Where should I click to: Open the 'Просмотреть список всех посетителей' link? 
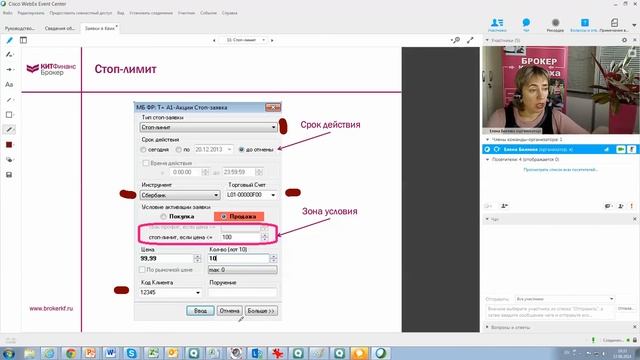click(x=560, y=169)
